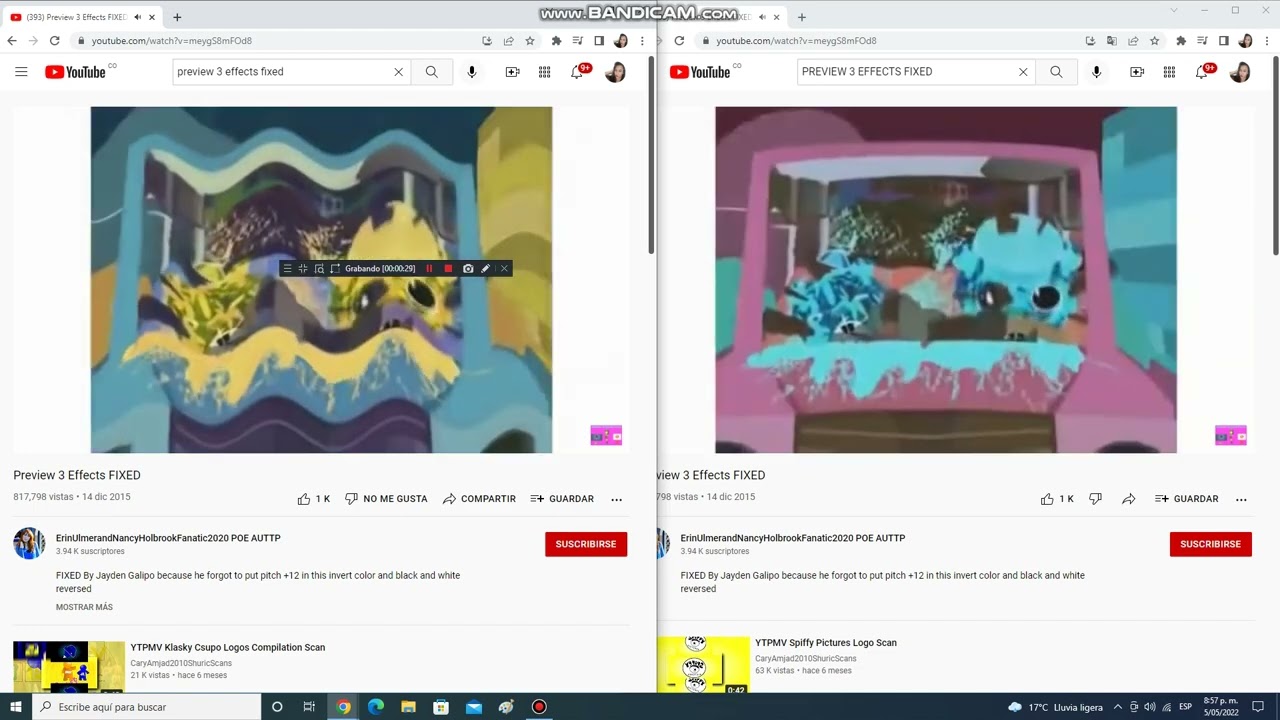Reload the page in left browser window
Screen dimensions: 1280x720
coord(54,41)
